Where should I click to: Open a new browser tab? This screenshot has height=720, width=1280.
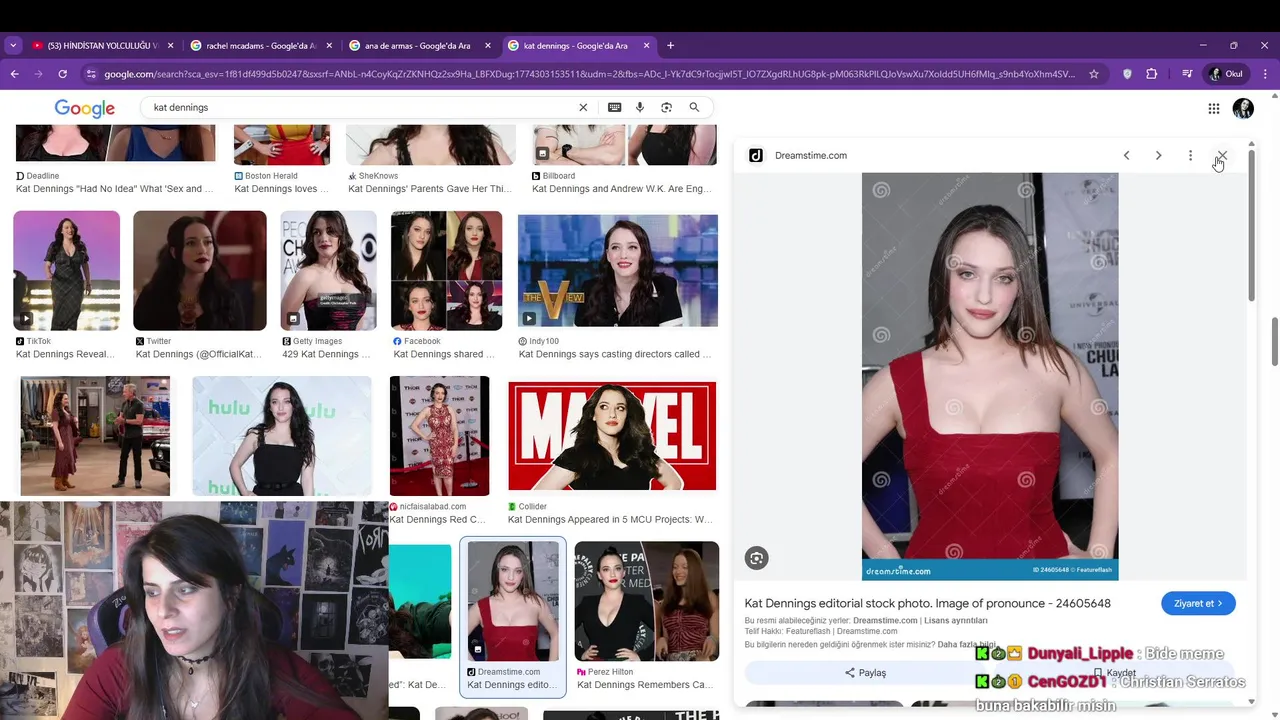[x=670, y=45]
